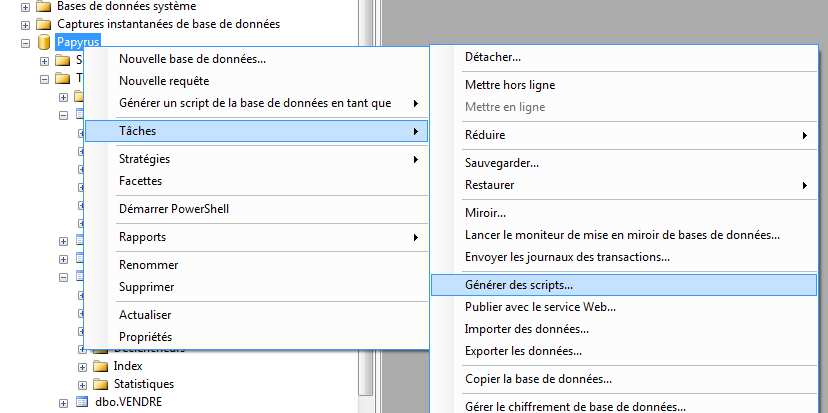Image resolution: width=828 pixels, height=413 pixels.
Task: Click Exporter les données... option
Action: point(523,351)
